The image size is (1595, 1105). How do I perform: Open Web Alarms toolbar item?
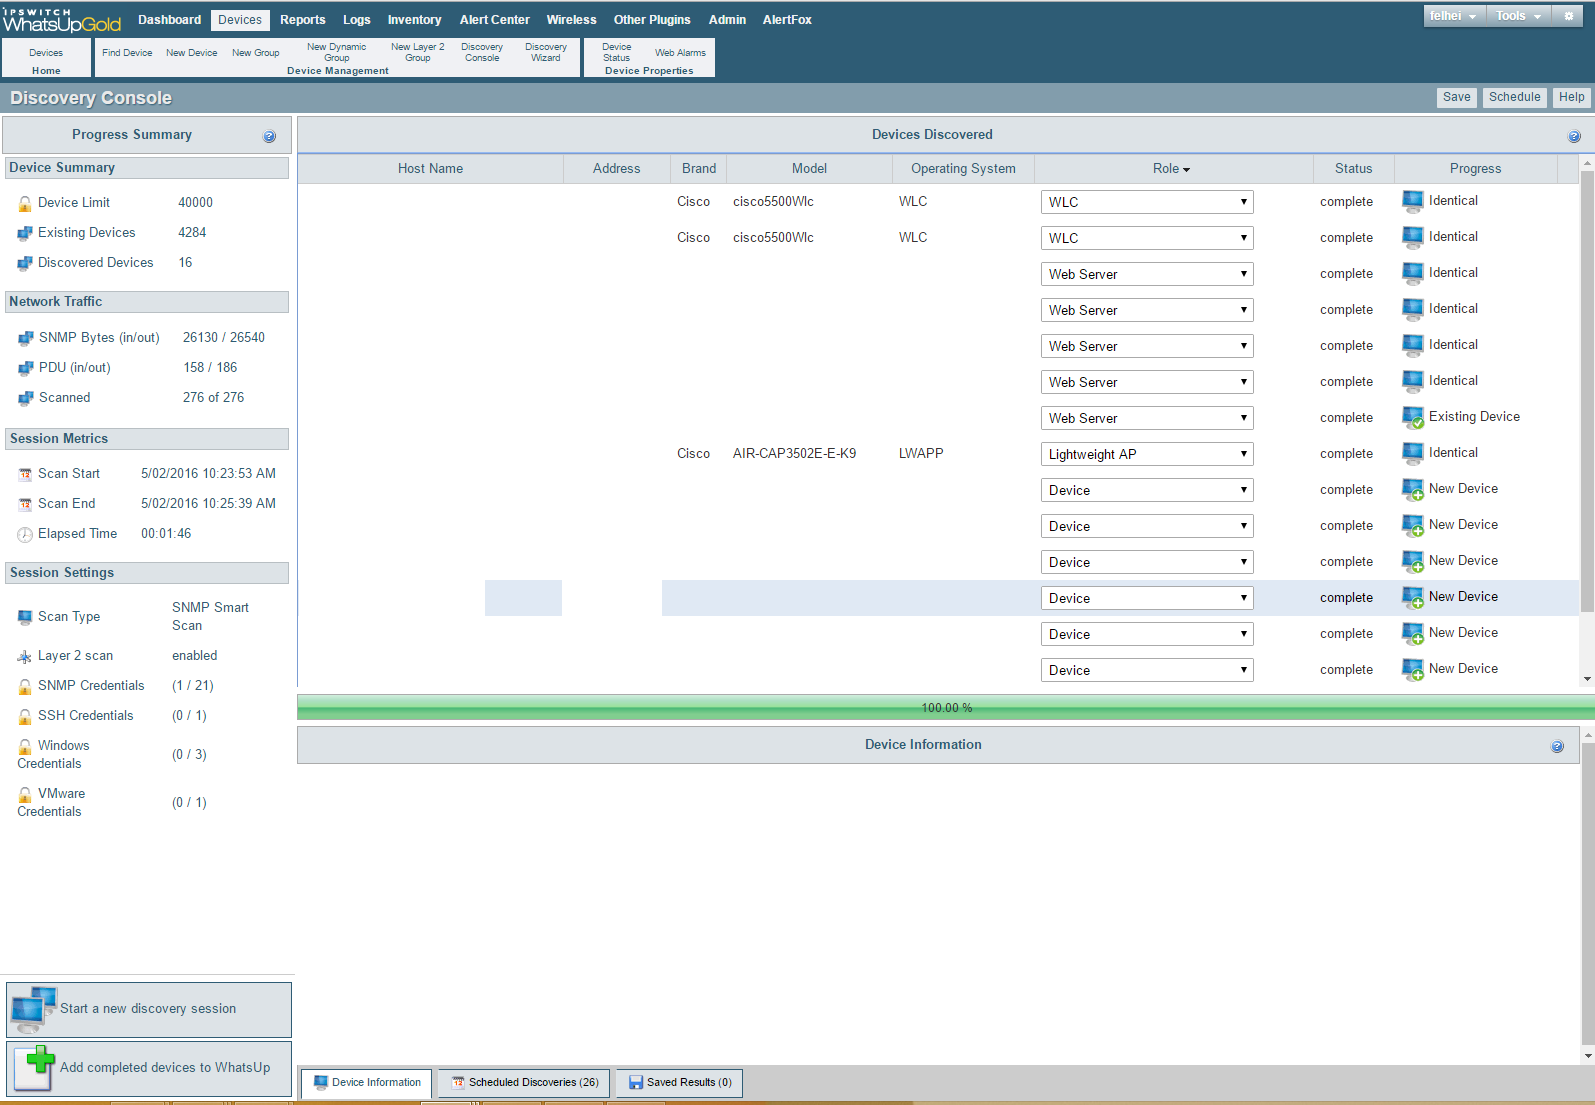[680, 53]
